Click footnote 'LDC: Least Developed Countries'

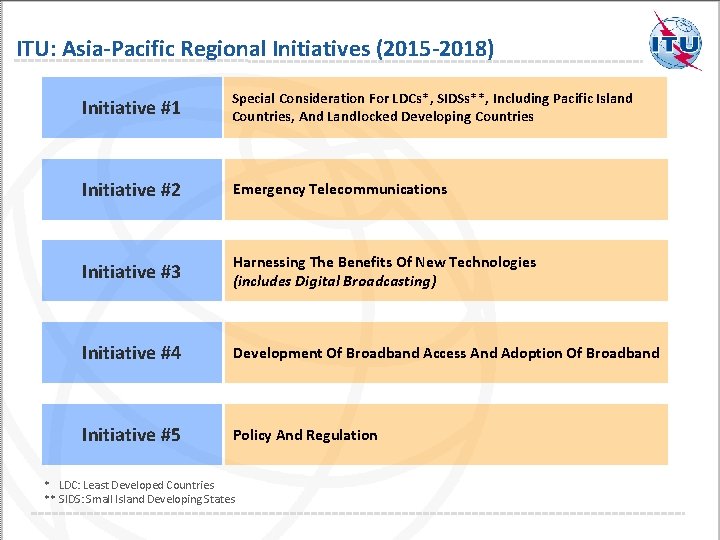(x=136, y=485)
